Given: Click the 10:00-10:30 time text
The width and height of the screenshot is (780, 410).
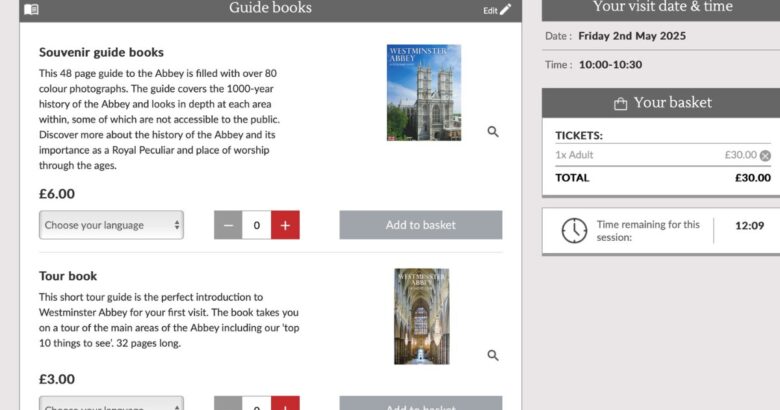Looking at the screenshot, I should click(610, 65).
